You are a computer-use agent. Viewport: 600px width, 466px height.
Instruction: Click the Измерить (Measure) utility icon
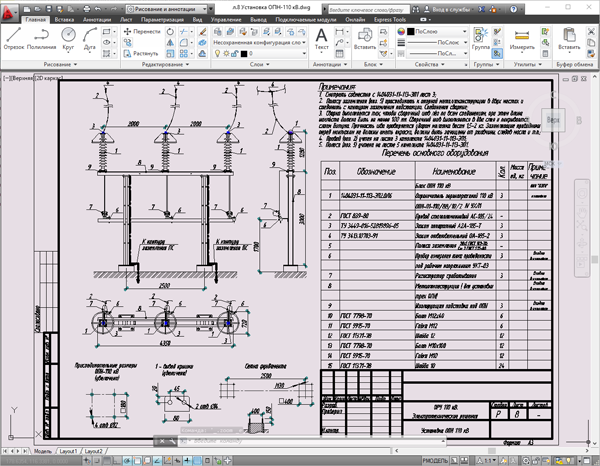(522, 37)
